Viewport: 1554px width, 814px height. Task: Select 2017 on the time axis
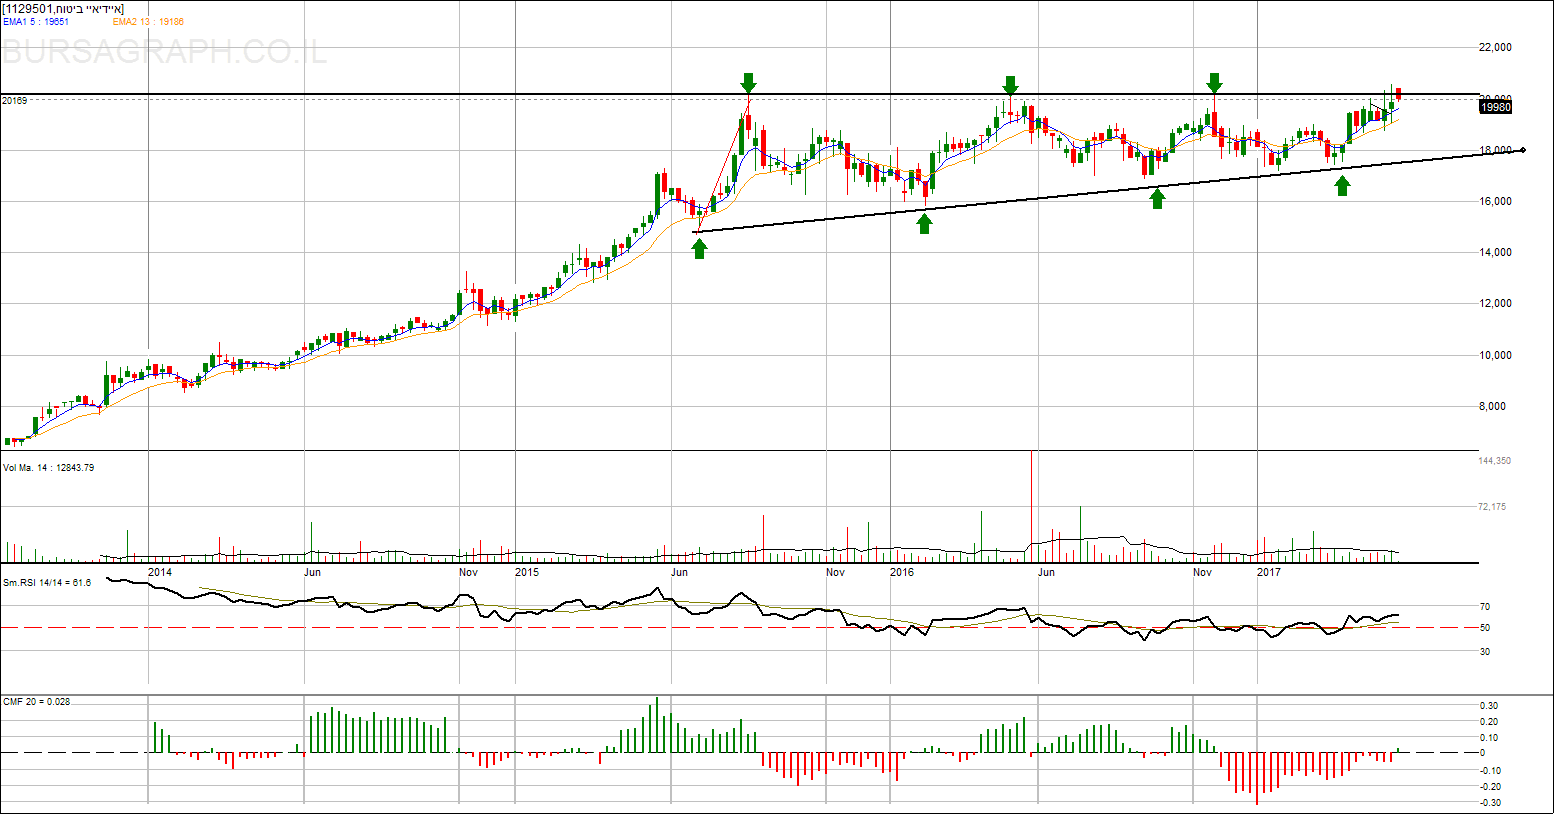(1268, 572)
